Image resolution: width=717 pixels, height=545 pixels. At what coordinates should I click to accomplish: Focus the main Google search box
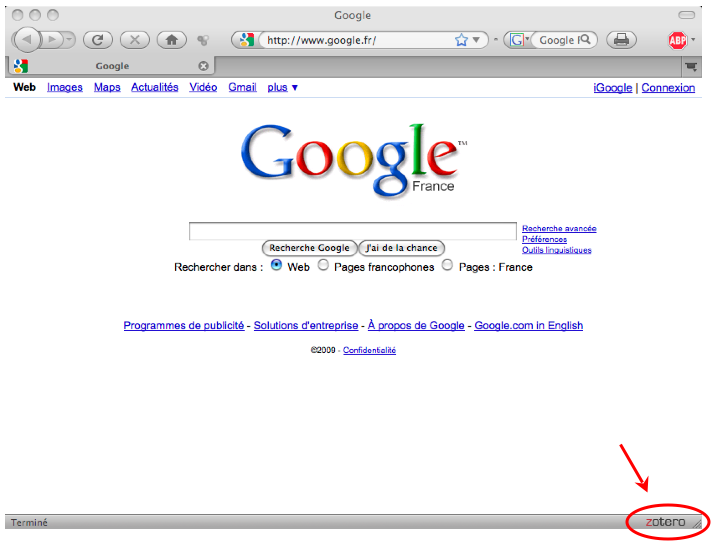(x=353, y=231)
